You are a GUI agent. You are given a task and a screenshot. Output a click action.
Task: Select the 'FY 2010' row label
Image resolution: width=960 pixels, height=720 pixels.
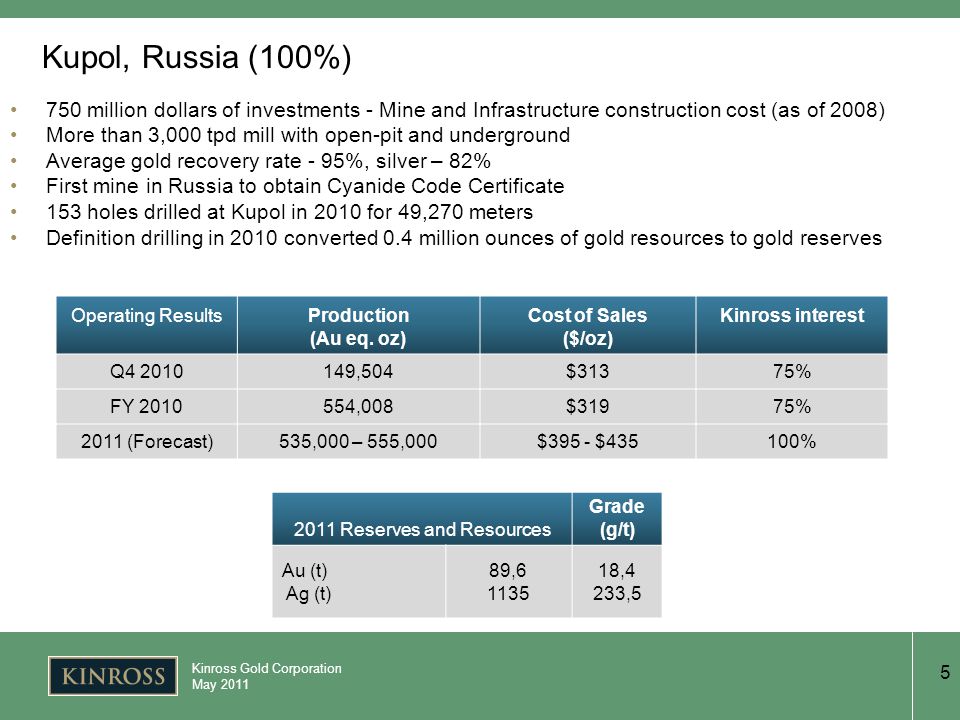[x=146, y=406]
